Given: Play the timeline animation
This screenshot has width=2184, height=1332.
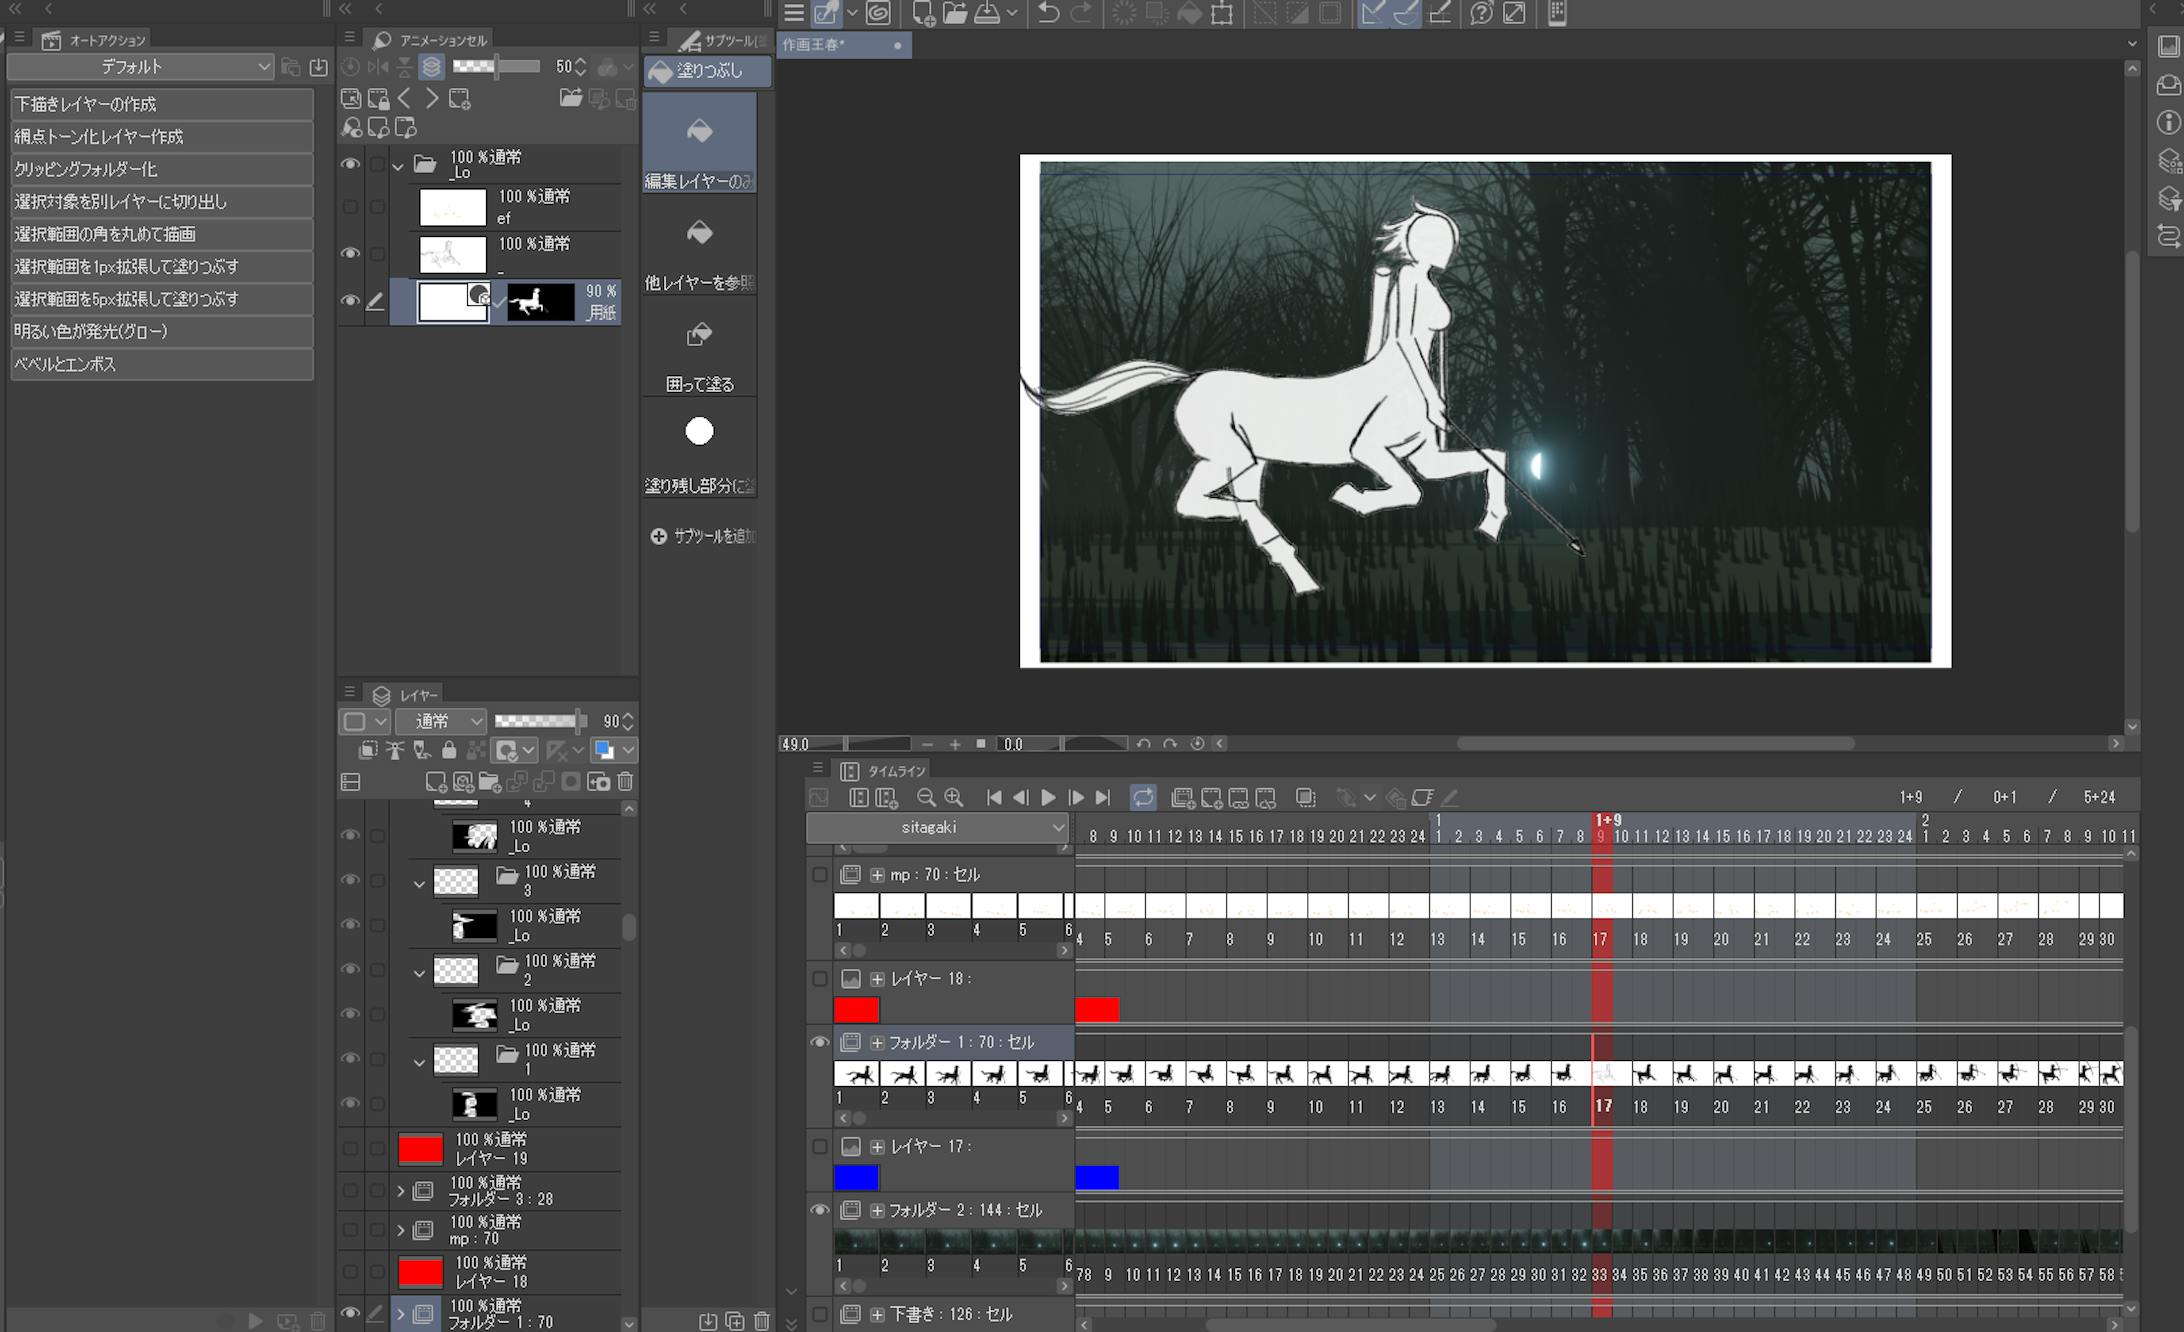Looking at the screenshot, I should 1048,797.
